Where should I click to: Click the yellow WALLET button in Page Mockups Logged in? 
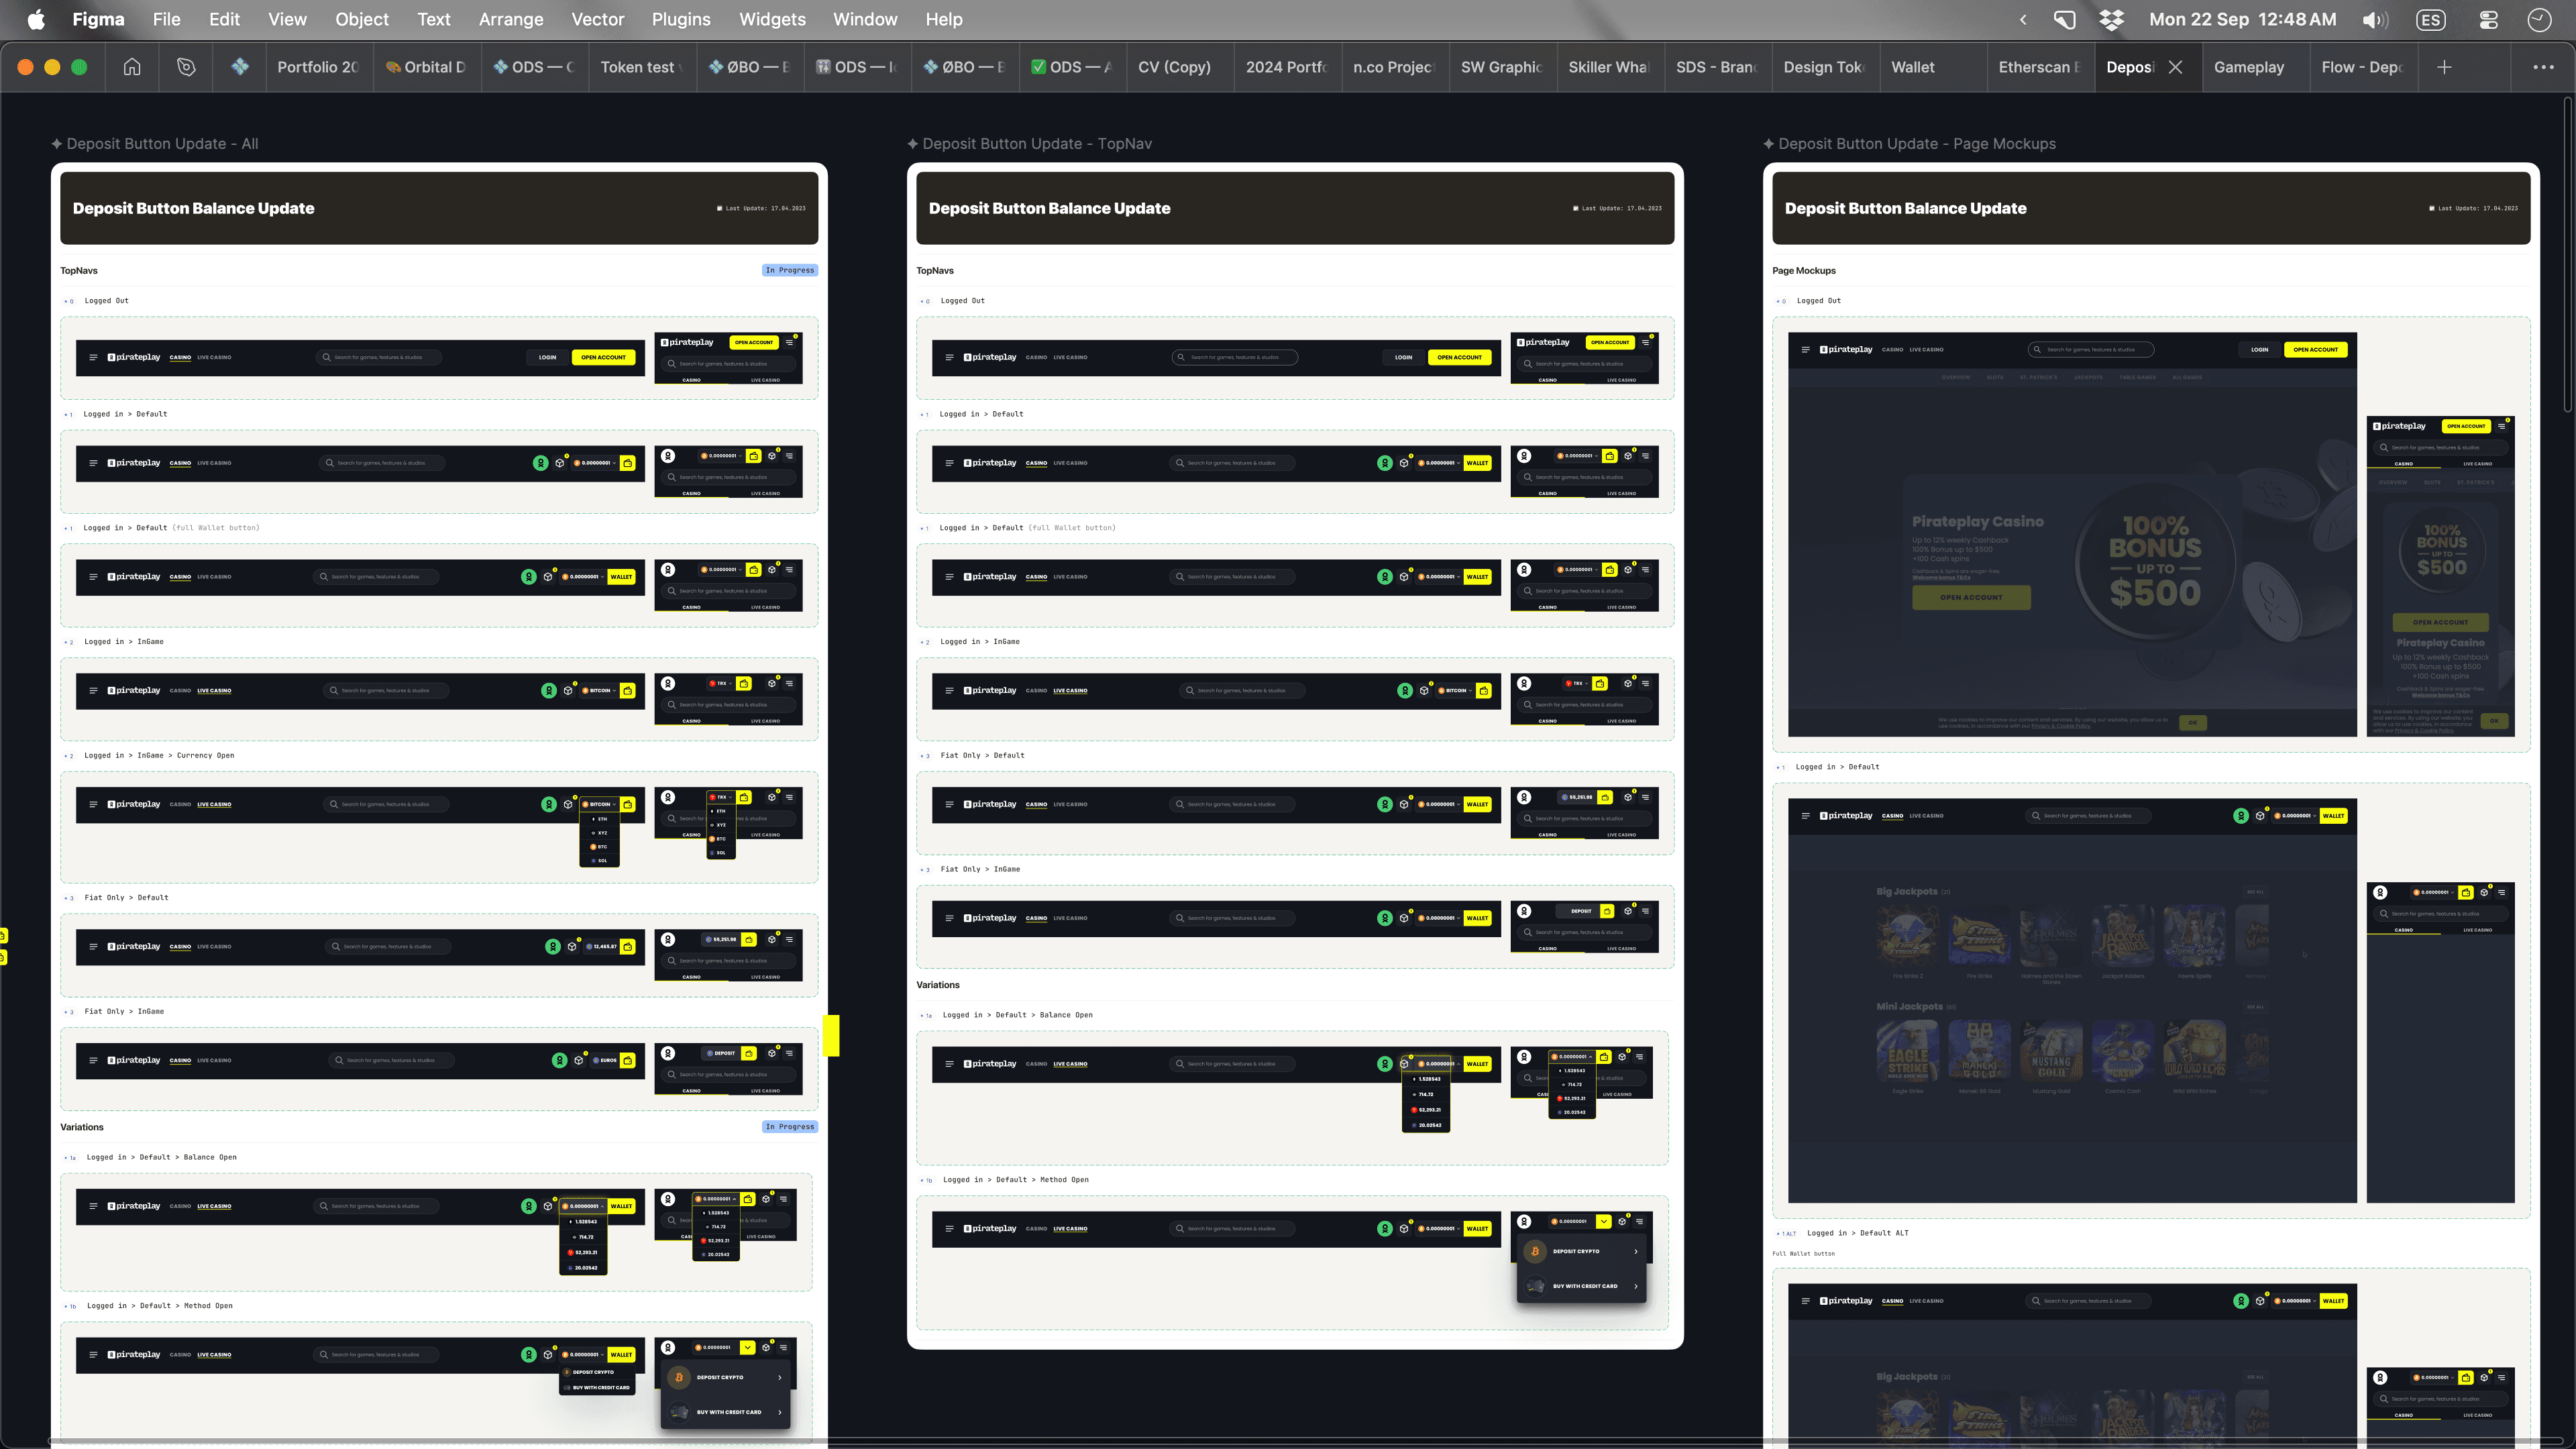[x=2333, y=816]
